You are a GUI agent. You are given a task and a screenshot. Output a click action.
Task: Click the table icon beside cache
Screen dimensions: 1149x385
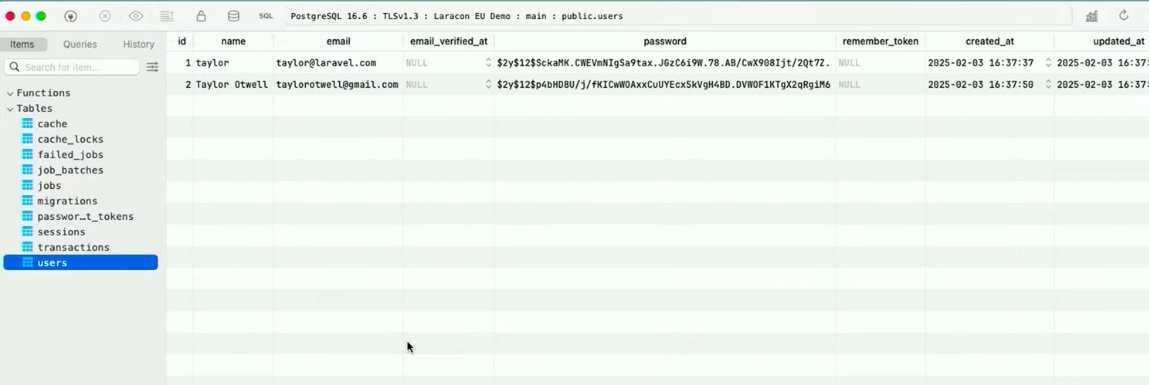pyautogui.click(x=28, y=124)
